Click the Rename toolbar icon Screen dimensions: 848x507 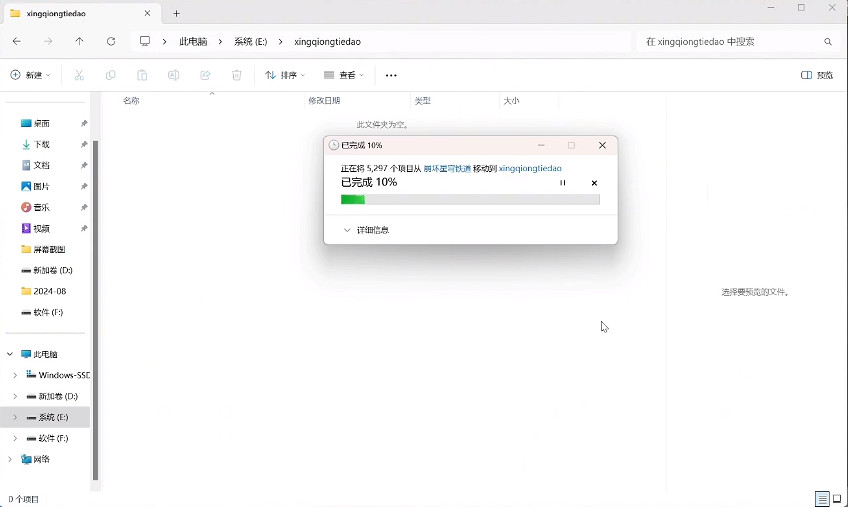pos(174,75)
